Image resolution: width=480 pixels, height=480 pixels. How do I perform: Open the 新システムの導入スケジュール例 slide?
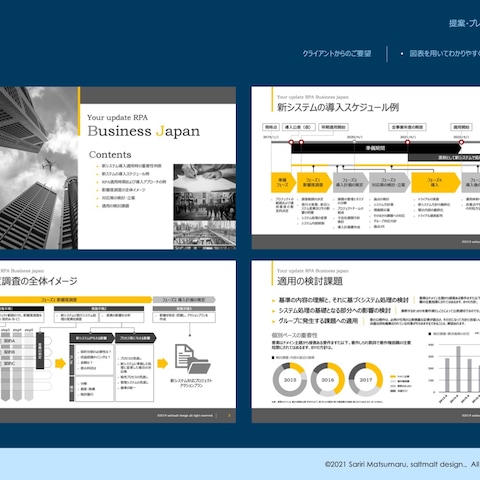click(x=366, y=168)
